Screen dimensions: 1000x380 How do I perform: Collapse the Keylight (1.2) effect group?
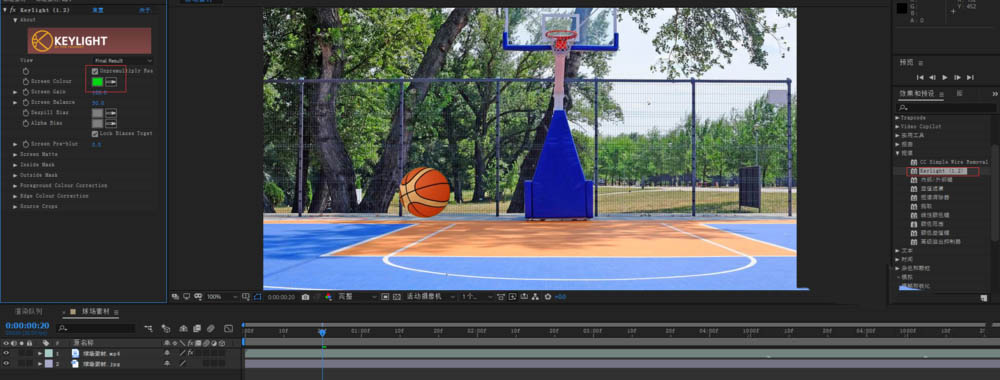[x=5, y=10]
